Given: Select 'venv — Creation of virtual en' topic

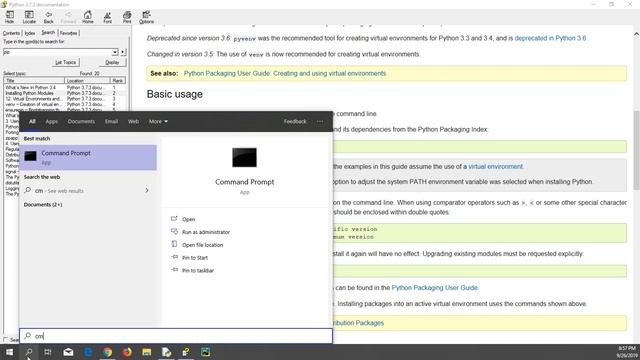Looking at the screenshot, I should [x=33, y=104].
